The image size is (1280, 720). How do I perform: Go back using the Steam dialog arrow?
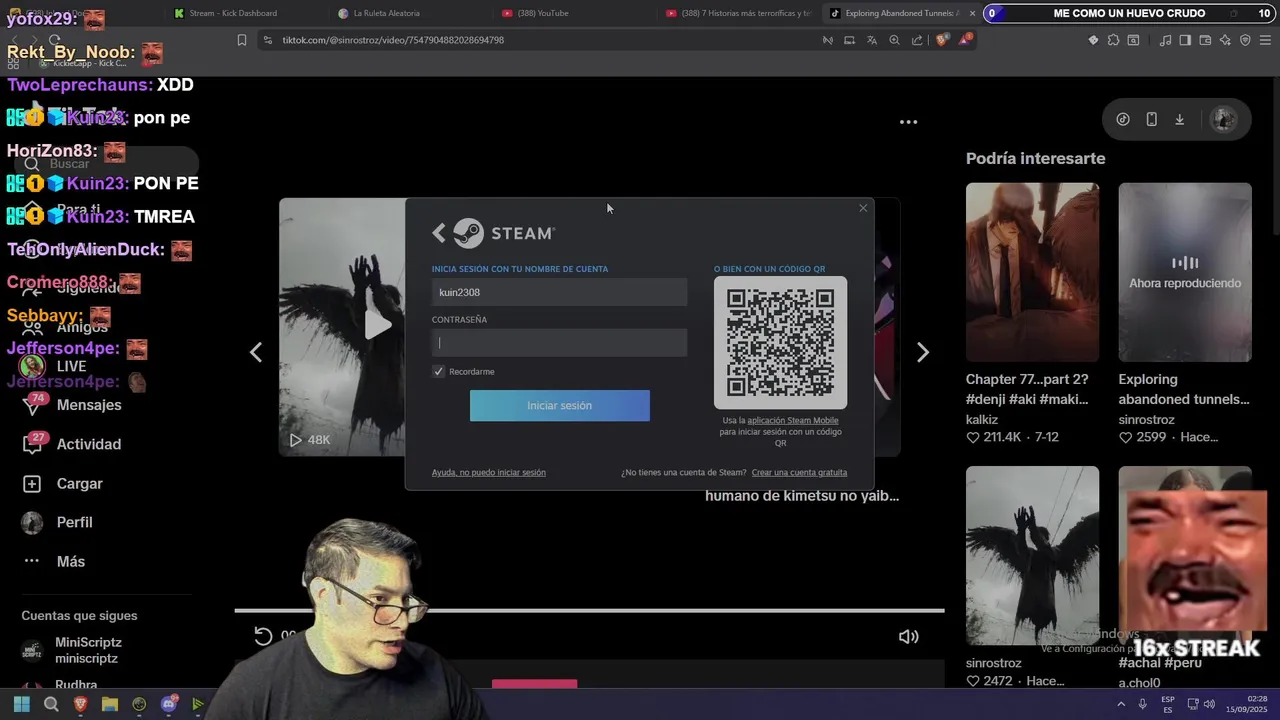pos(439,233)
